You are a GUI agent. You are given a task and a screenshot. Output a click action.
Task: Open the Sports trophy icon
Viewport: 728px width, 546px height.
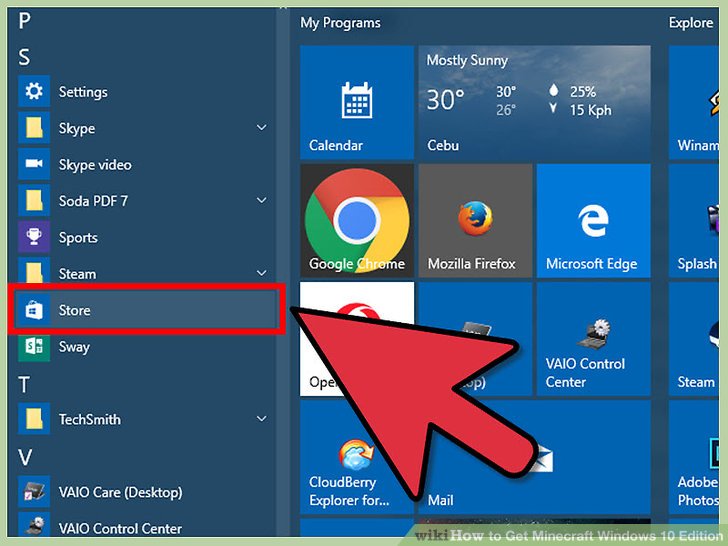pos(34,237)
